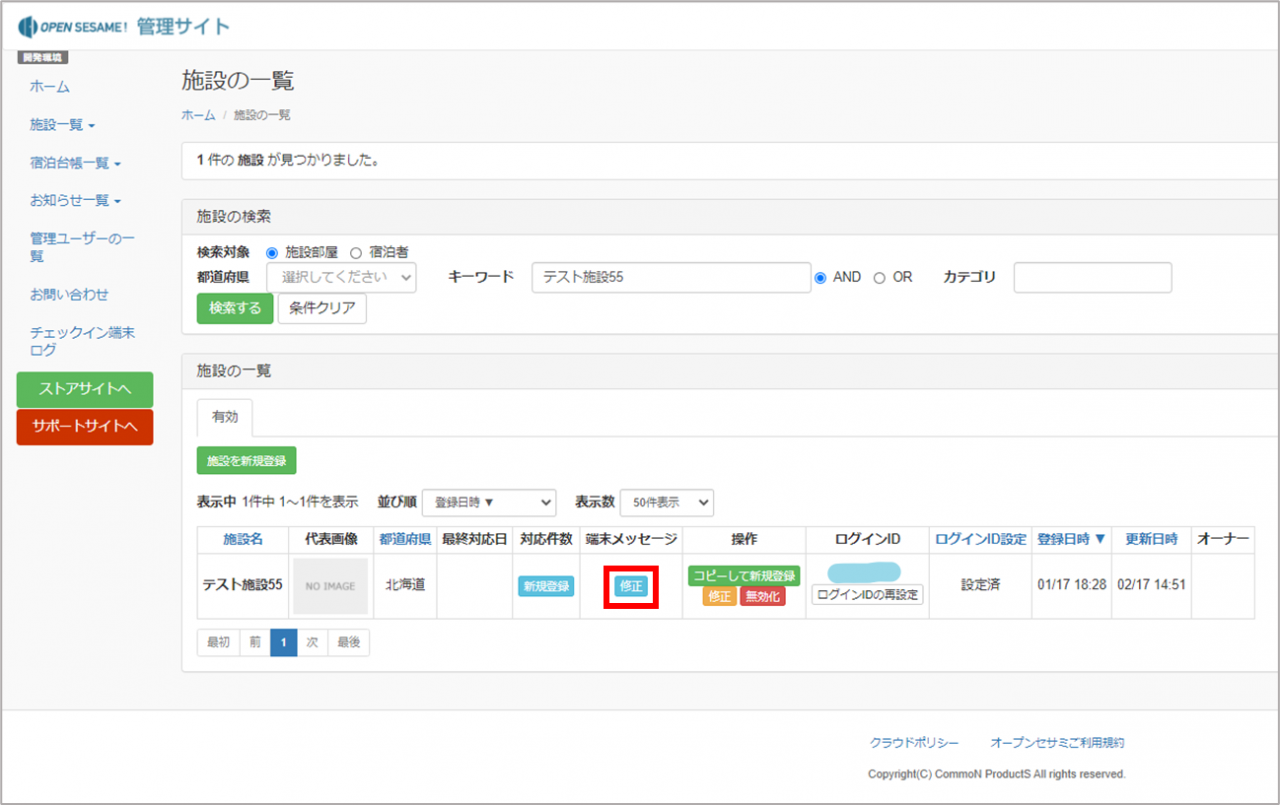Click ログインIDの再設定 button
Image resolution: width=1280 pixels, height=805 pixels.
[867, 594]
